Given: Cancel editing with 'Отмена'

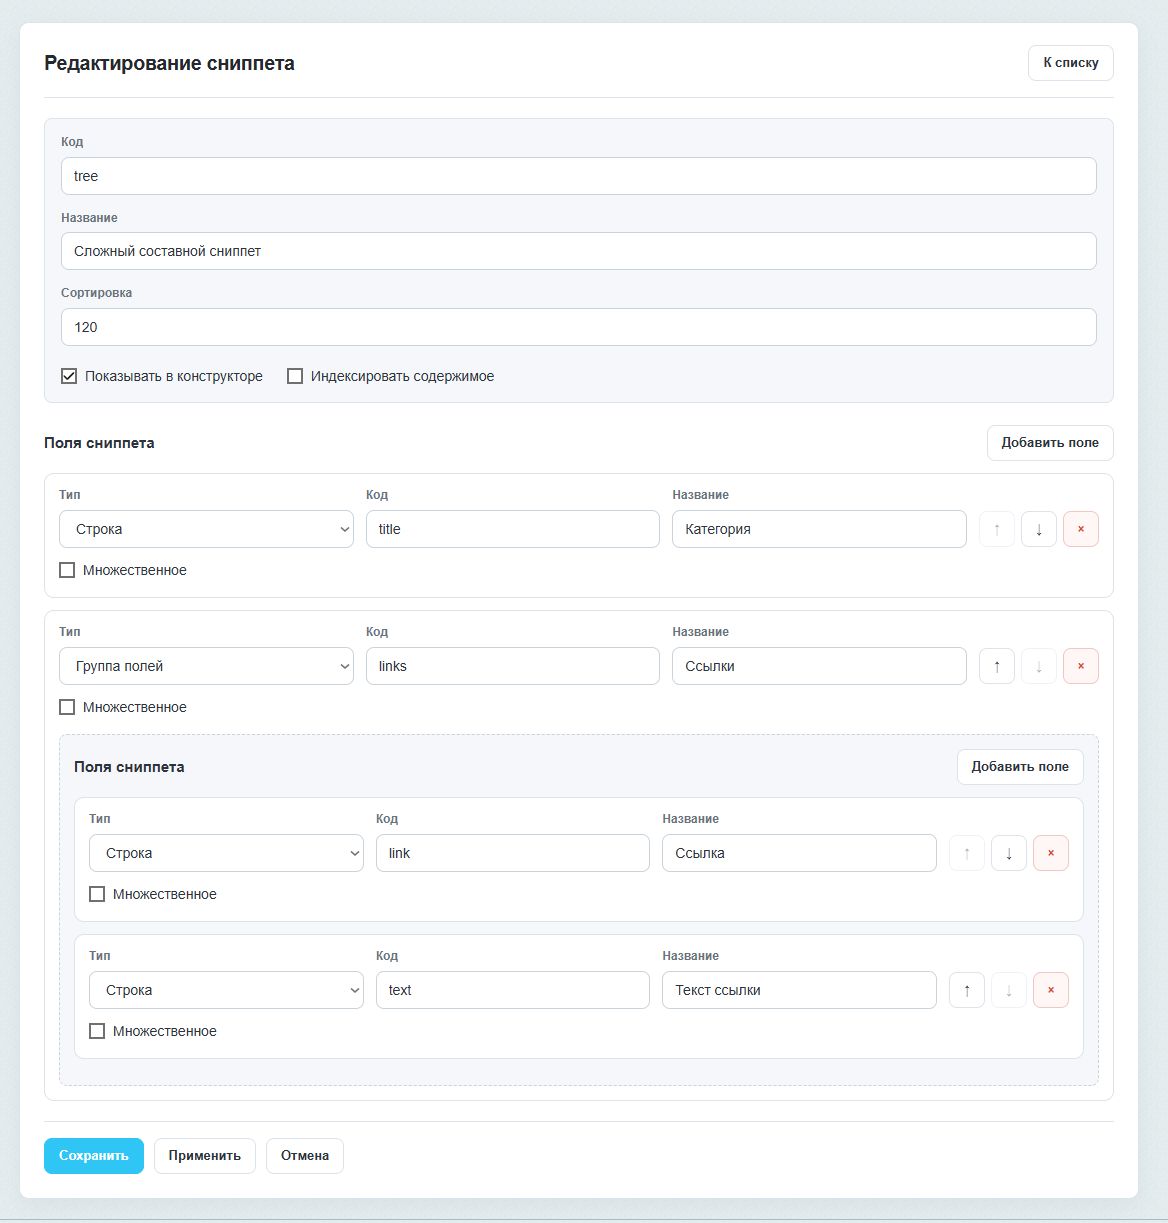Looking at the screenshot, I should point(305,1156).
